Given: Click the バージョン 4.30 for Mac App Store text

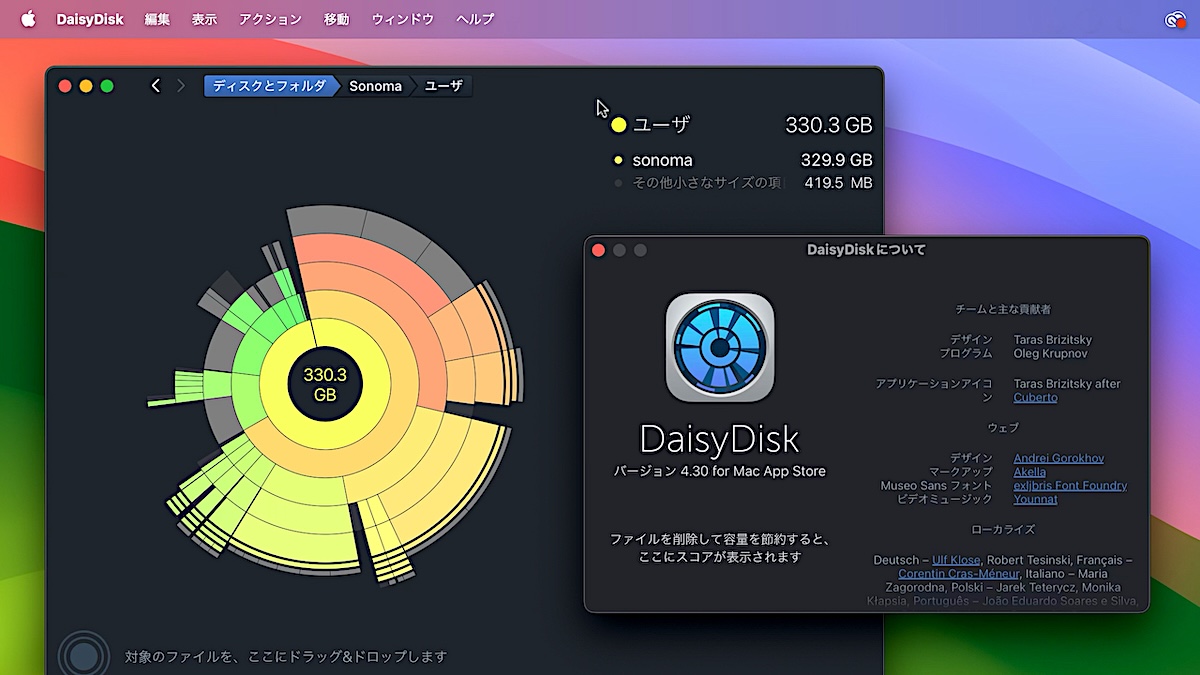Looking at the screenshot, I should pos(720,471).
